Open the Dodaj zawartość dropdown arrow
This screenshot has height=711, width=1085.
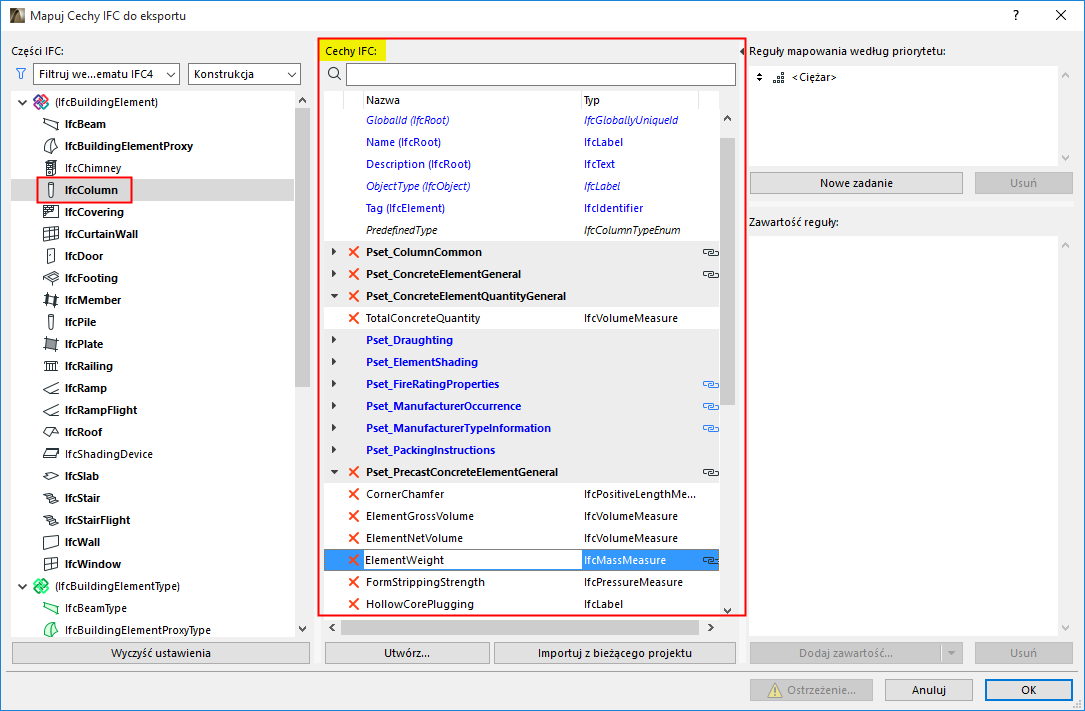click(951, 653)
